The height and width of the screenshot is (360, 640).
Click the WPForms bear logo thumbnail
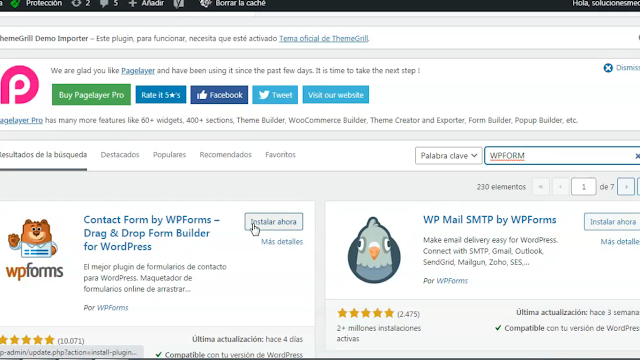(34, 249)
